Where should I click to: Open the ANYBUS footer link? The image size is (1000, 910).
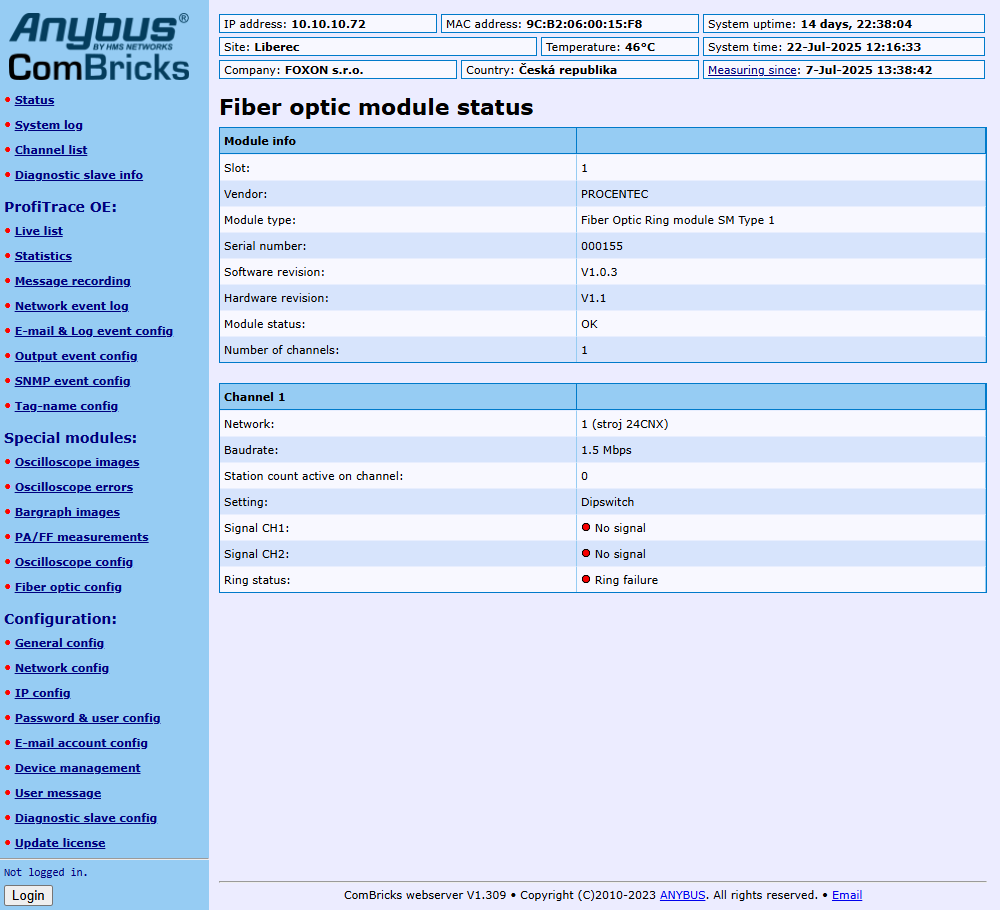682,895
